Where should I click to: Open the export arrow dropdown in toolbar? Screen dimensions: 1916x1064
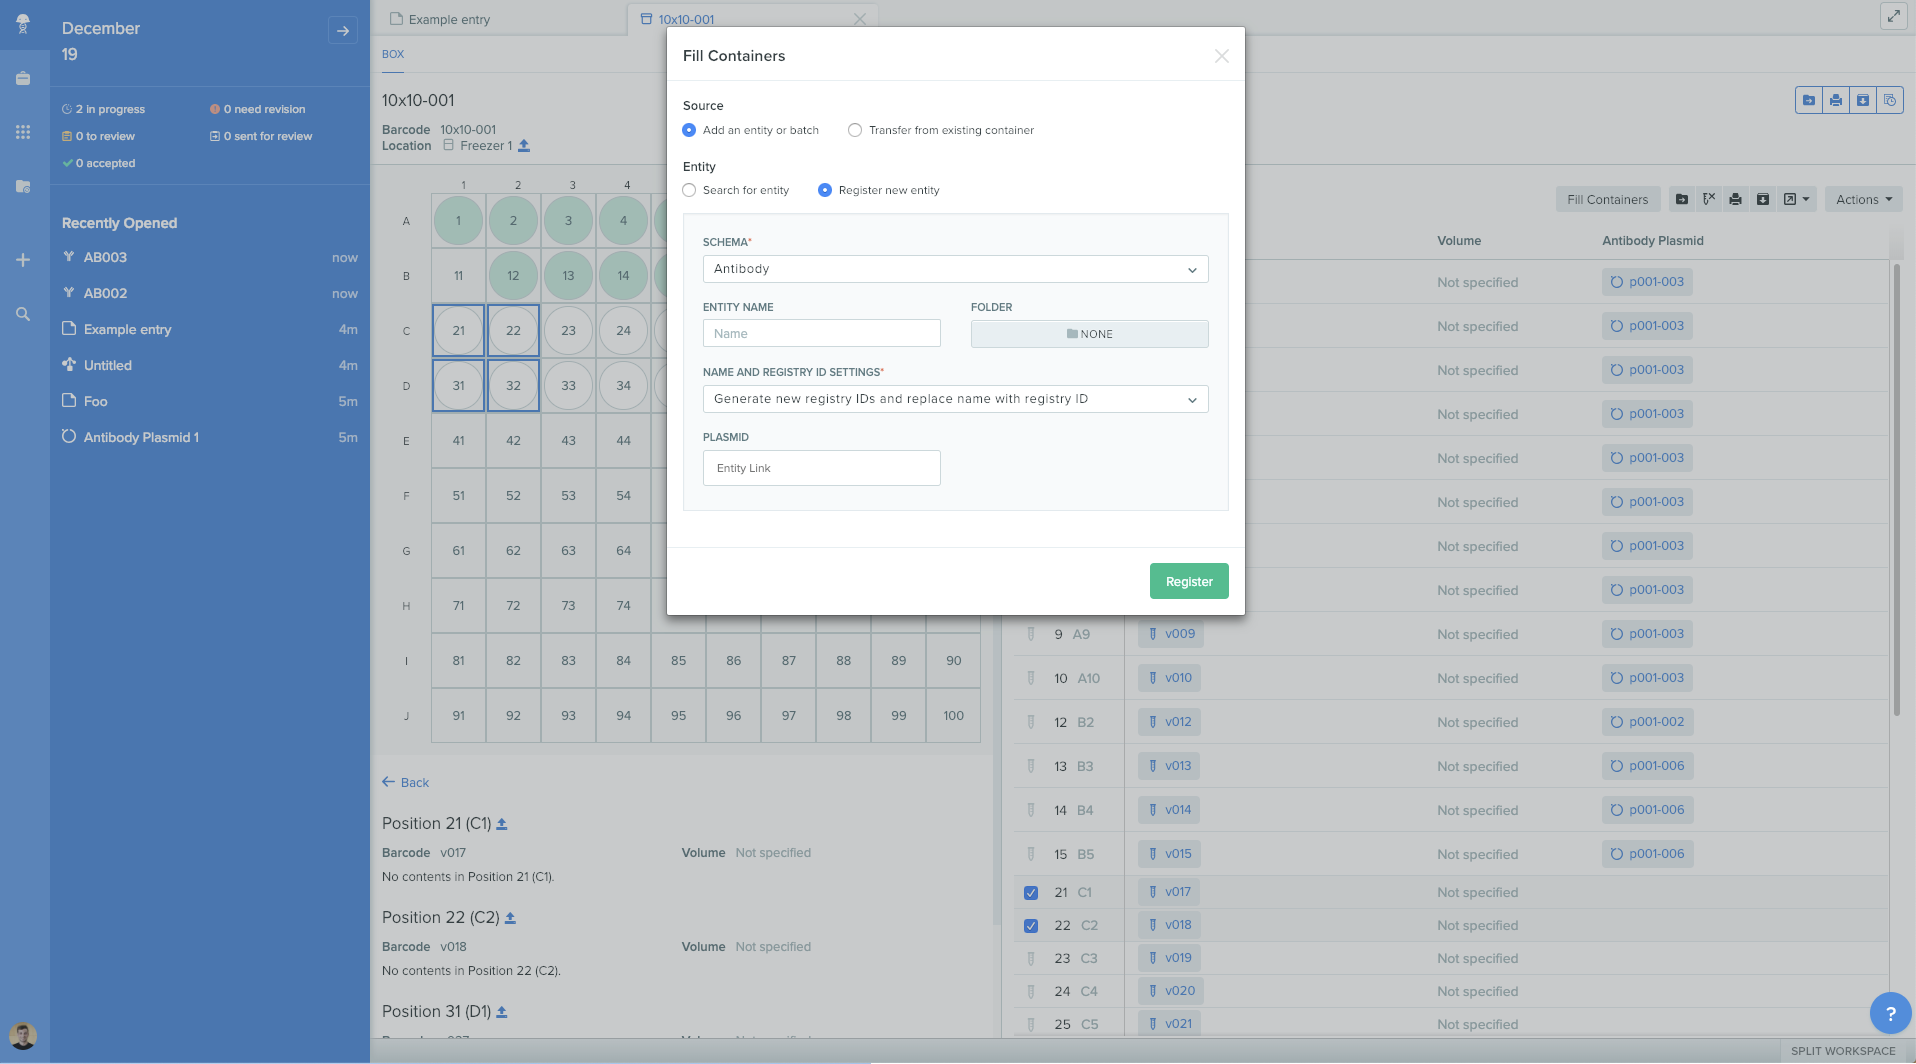(x=1797, y=199)
